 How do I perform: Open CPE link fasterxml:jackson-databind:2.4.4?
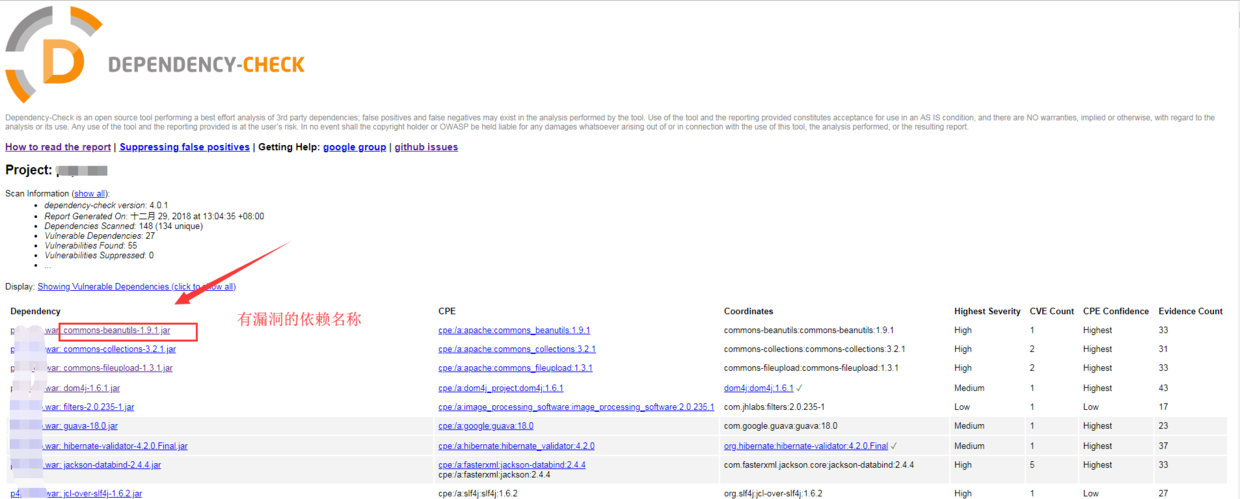[x=512, y=465]
